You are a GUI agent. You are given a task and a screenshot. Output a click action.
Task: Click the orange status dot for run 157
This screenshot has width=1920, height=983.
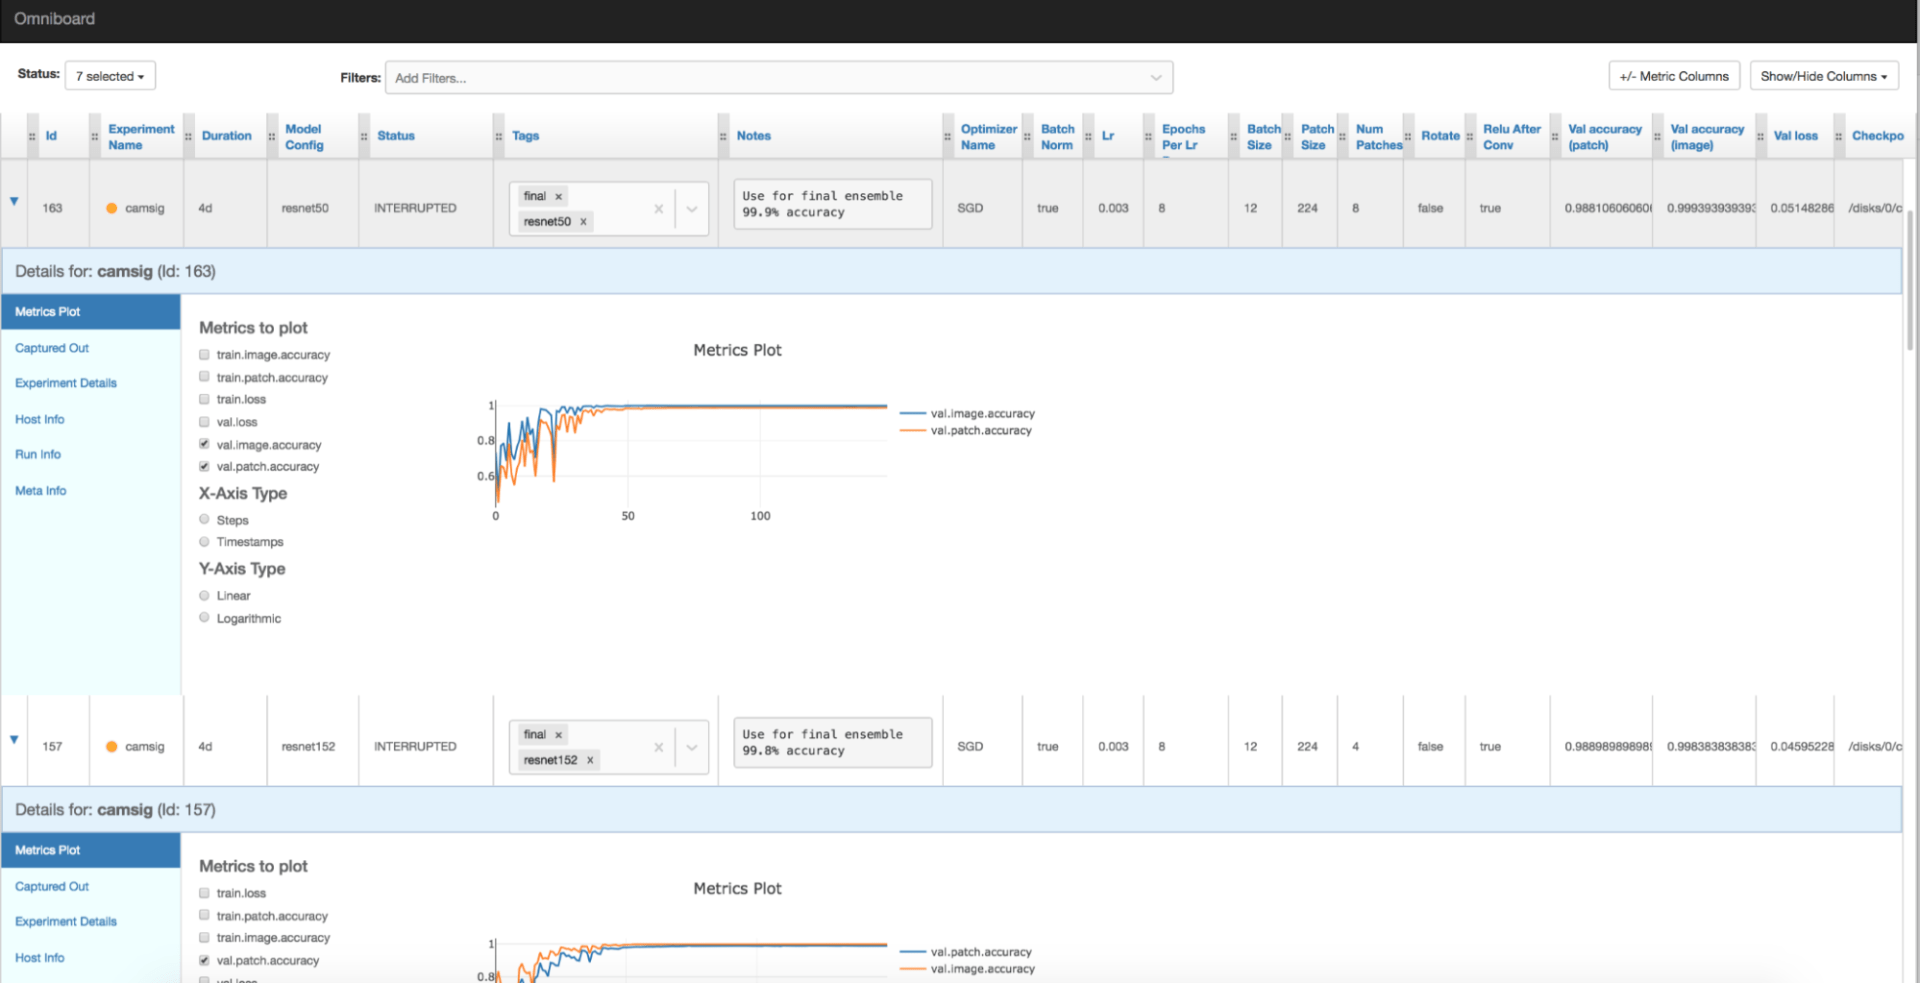(112, 746)
